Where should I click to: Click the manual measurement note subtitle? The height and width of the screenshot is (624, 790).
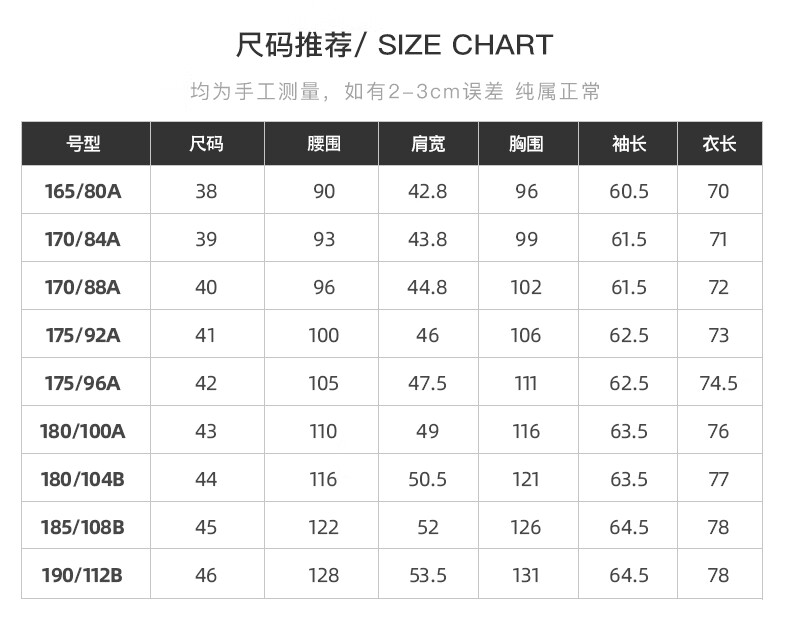[395, 92]
